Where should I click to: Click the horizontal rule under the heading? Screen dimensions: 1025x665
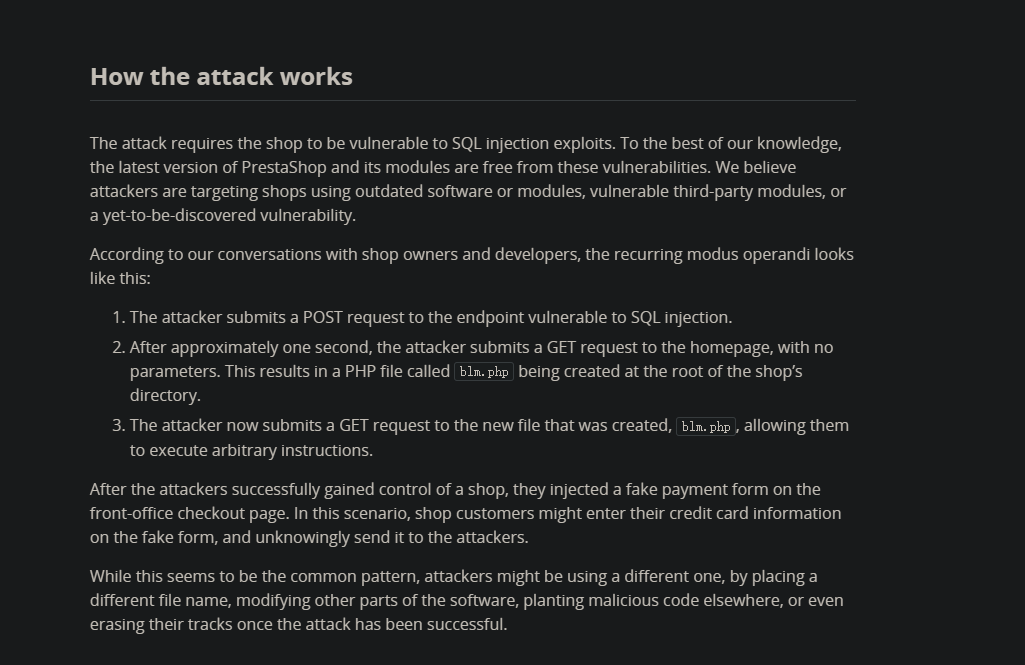473,101
